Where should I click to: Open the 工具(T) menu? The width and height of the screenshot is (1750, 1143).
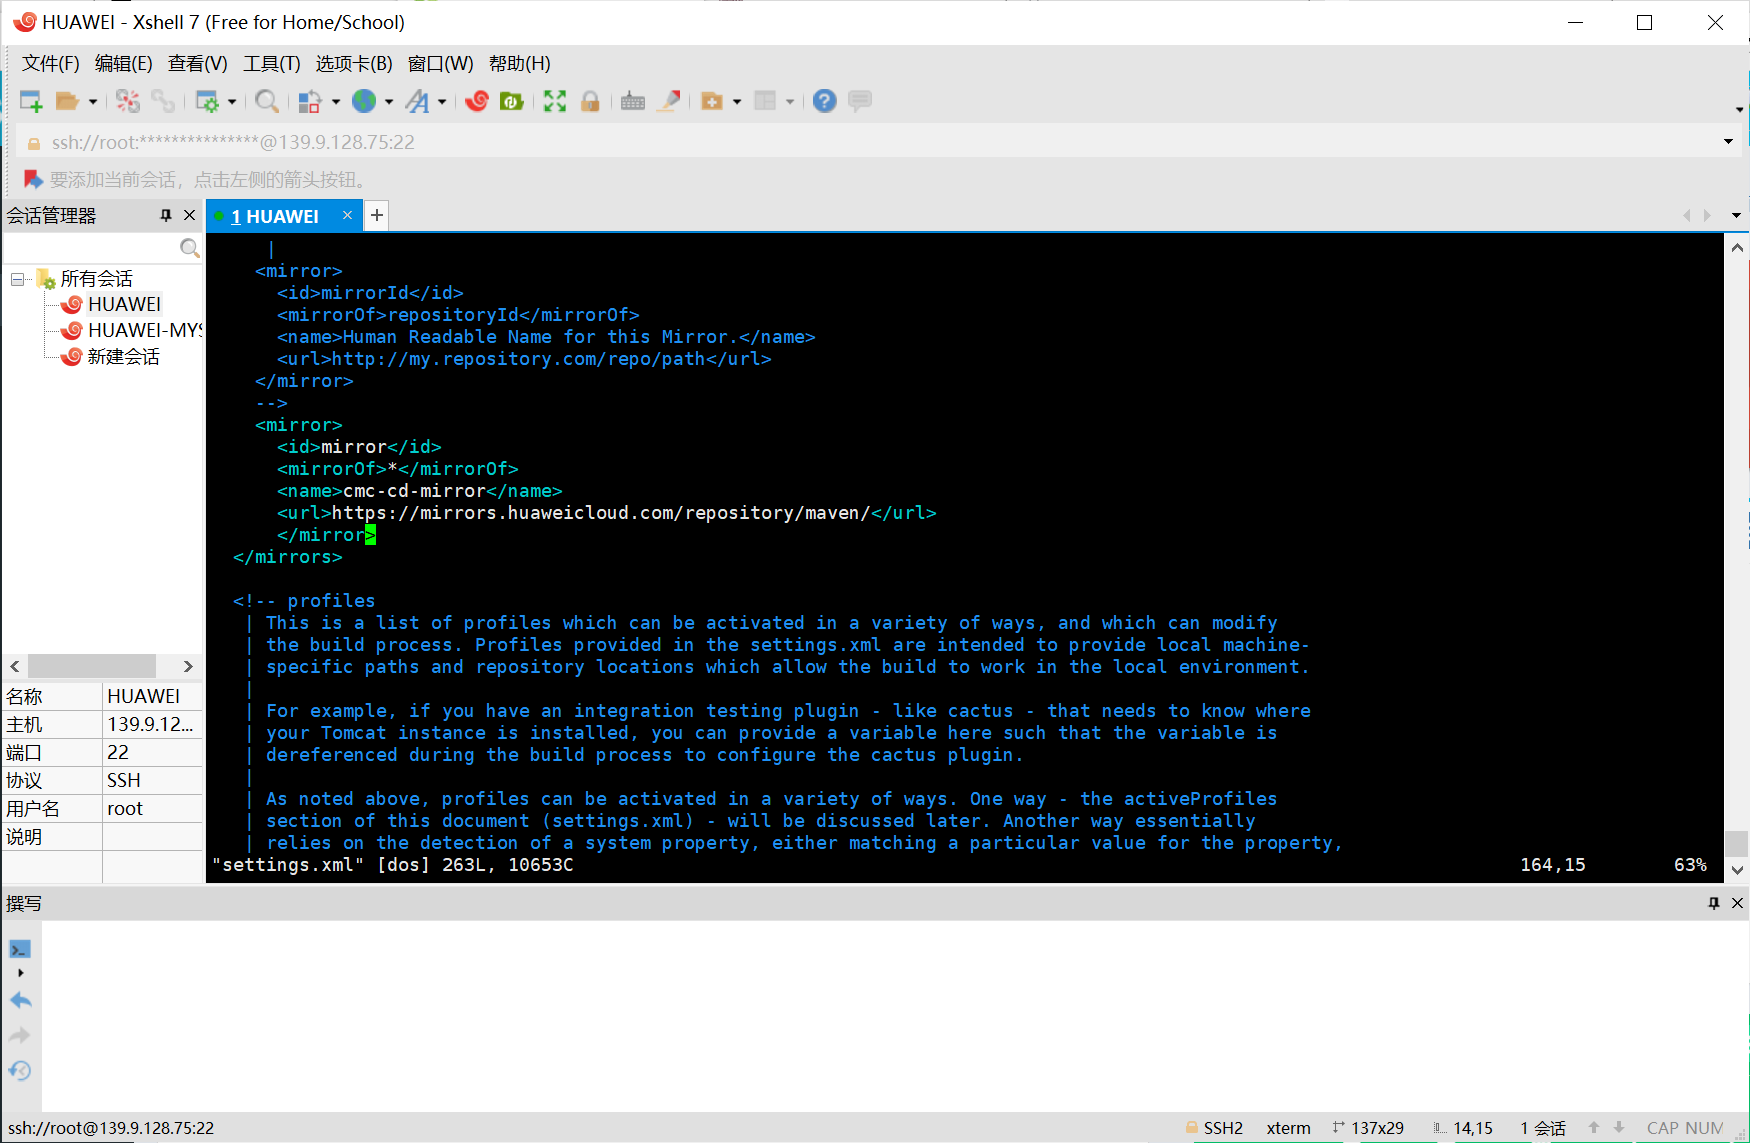(272, 64)
